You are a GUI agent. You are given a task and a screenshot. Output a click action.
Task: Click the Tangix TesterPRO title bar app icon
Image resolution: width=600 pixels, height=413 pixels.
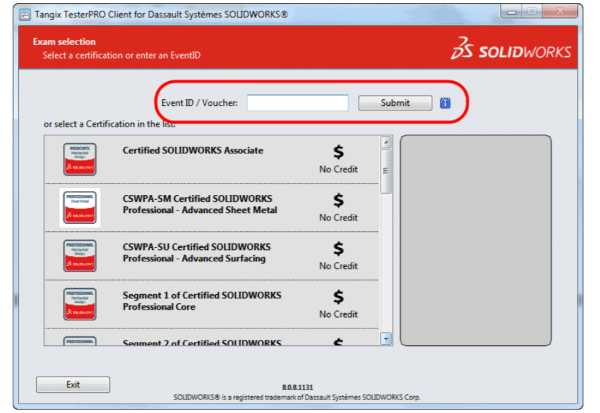(x=25, y=15)
